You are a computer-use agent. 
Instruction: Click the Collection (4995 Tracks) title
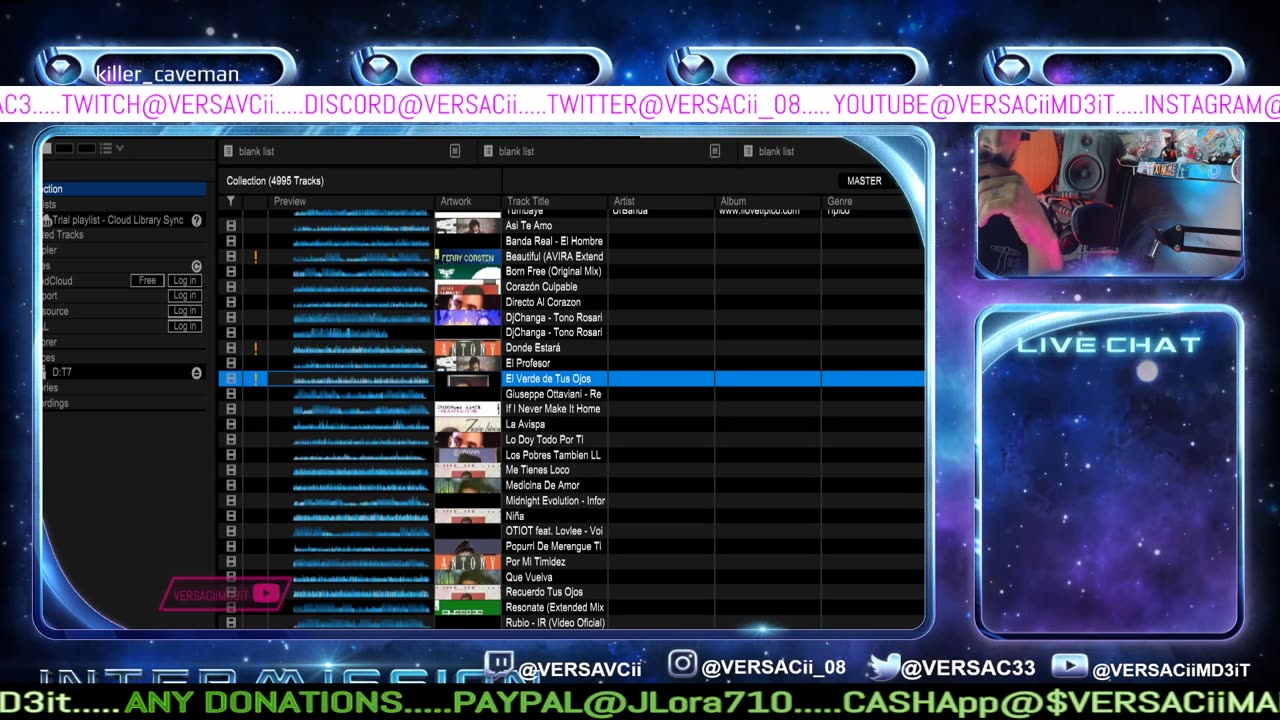pos(275,181)
